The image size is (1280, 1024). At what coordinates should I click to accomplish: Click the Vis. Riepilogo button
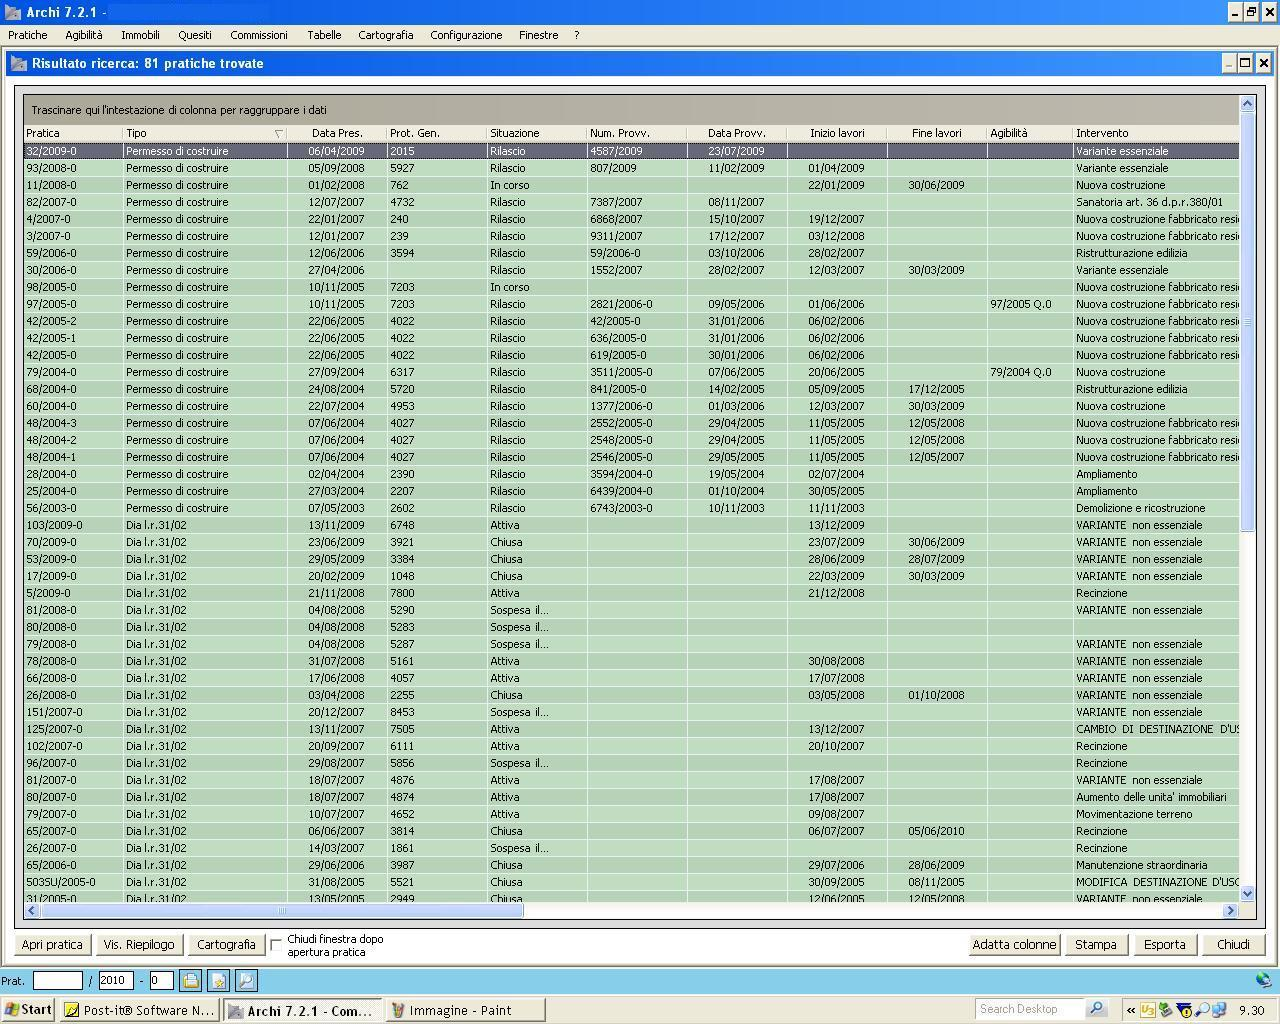[x=139, y=945]
